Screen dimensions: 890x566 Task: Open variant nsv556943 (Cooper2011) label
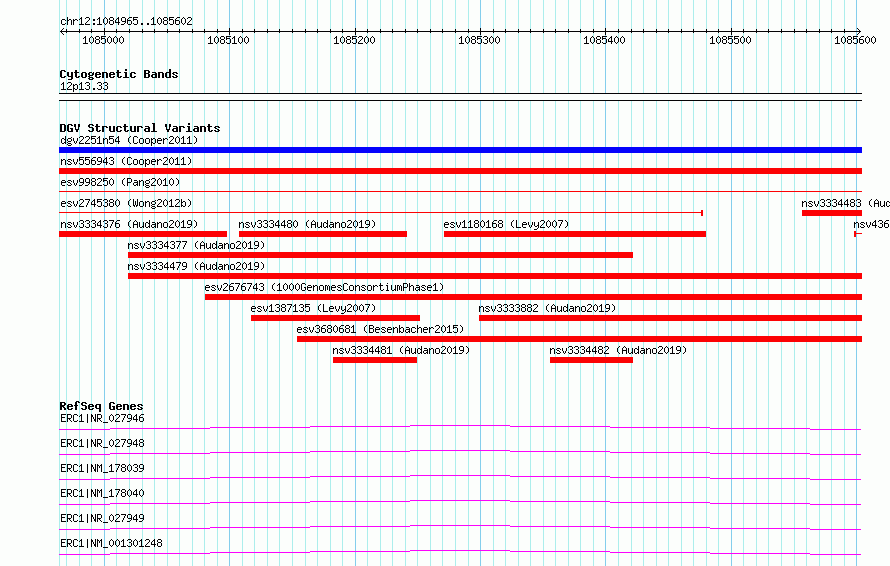[x=126, y=161]
